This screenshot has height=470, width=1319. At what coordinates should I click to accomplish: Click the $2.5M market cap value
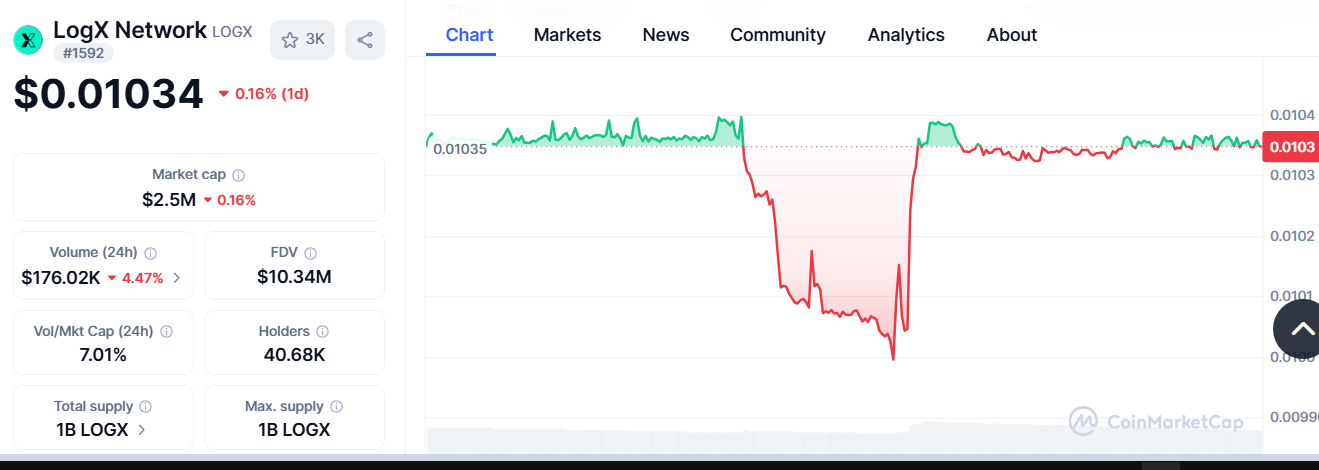pos(169,199)
